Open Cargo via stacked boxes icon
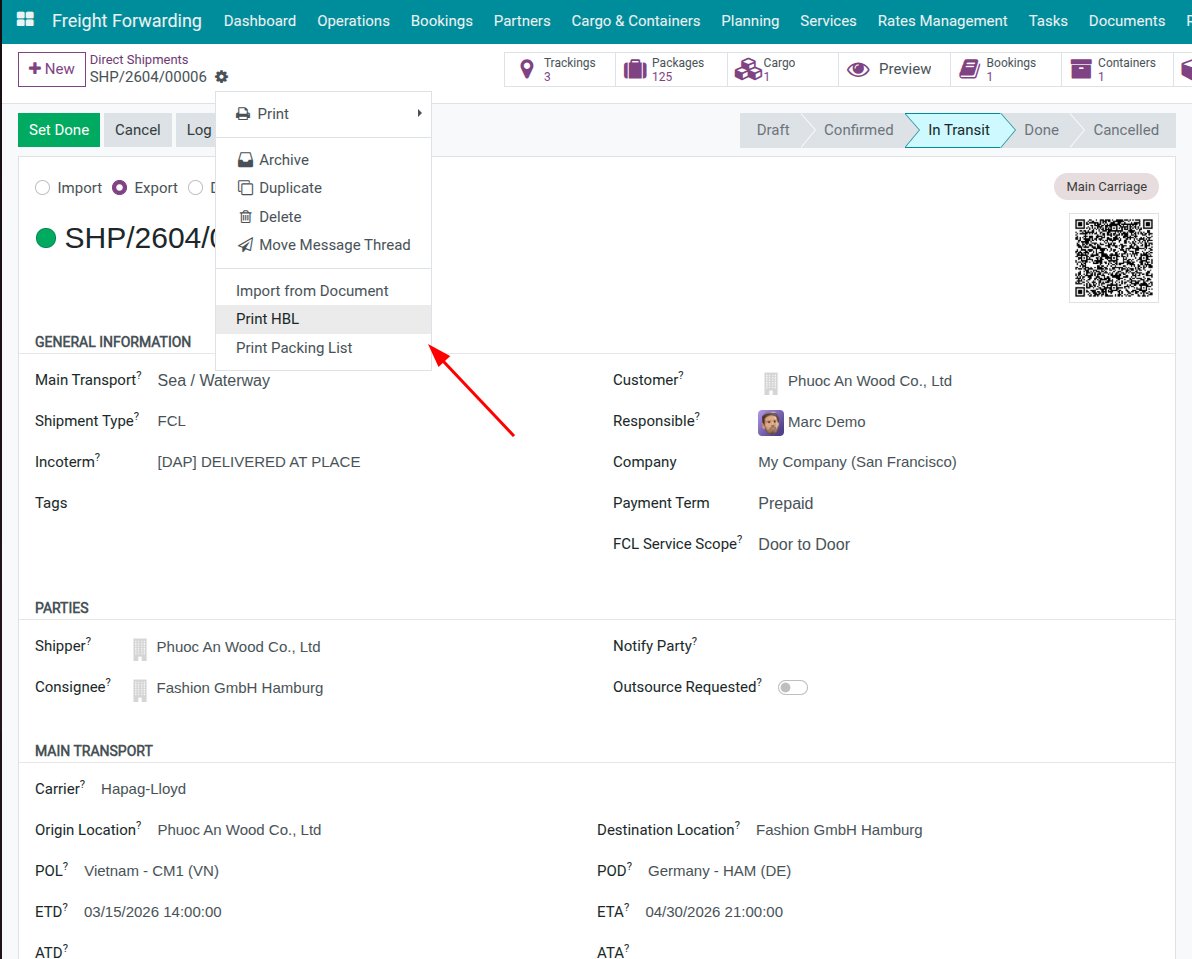 click(x=747, y=69)
